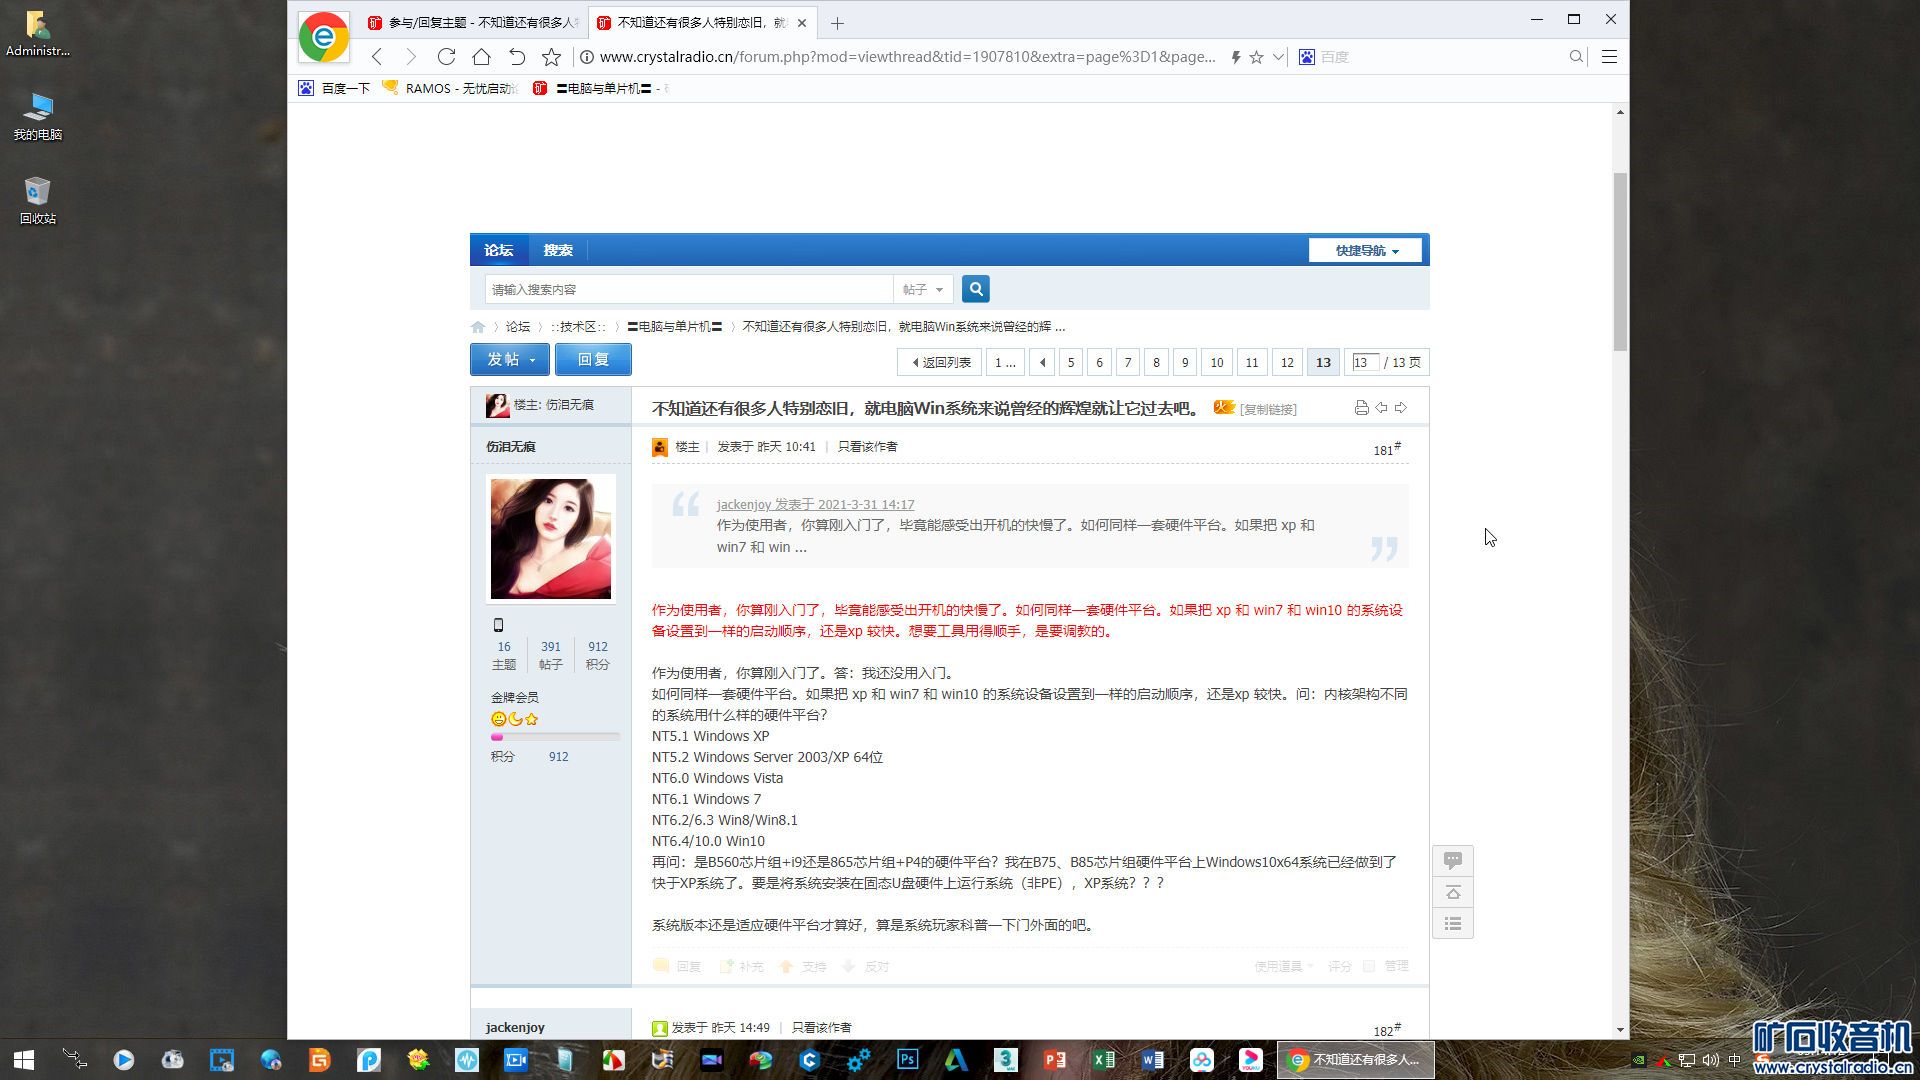Open Excel from the taskbar
Screen dimensions: 1920x1080
[1103, 1059]
